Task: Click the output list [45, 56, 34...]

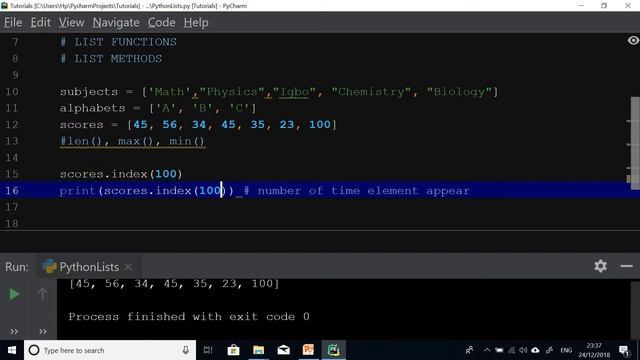Action: 174,284
